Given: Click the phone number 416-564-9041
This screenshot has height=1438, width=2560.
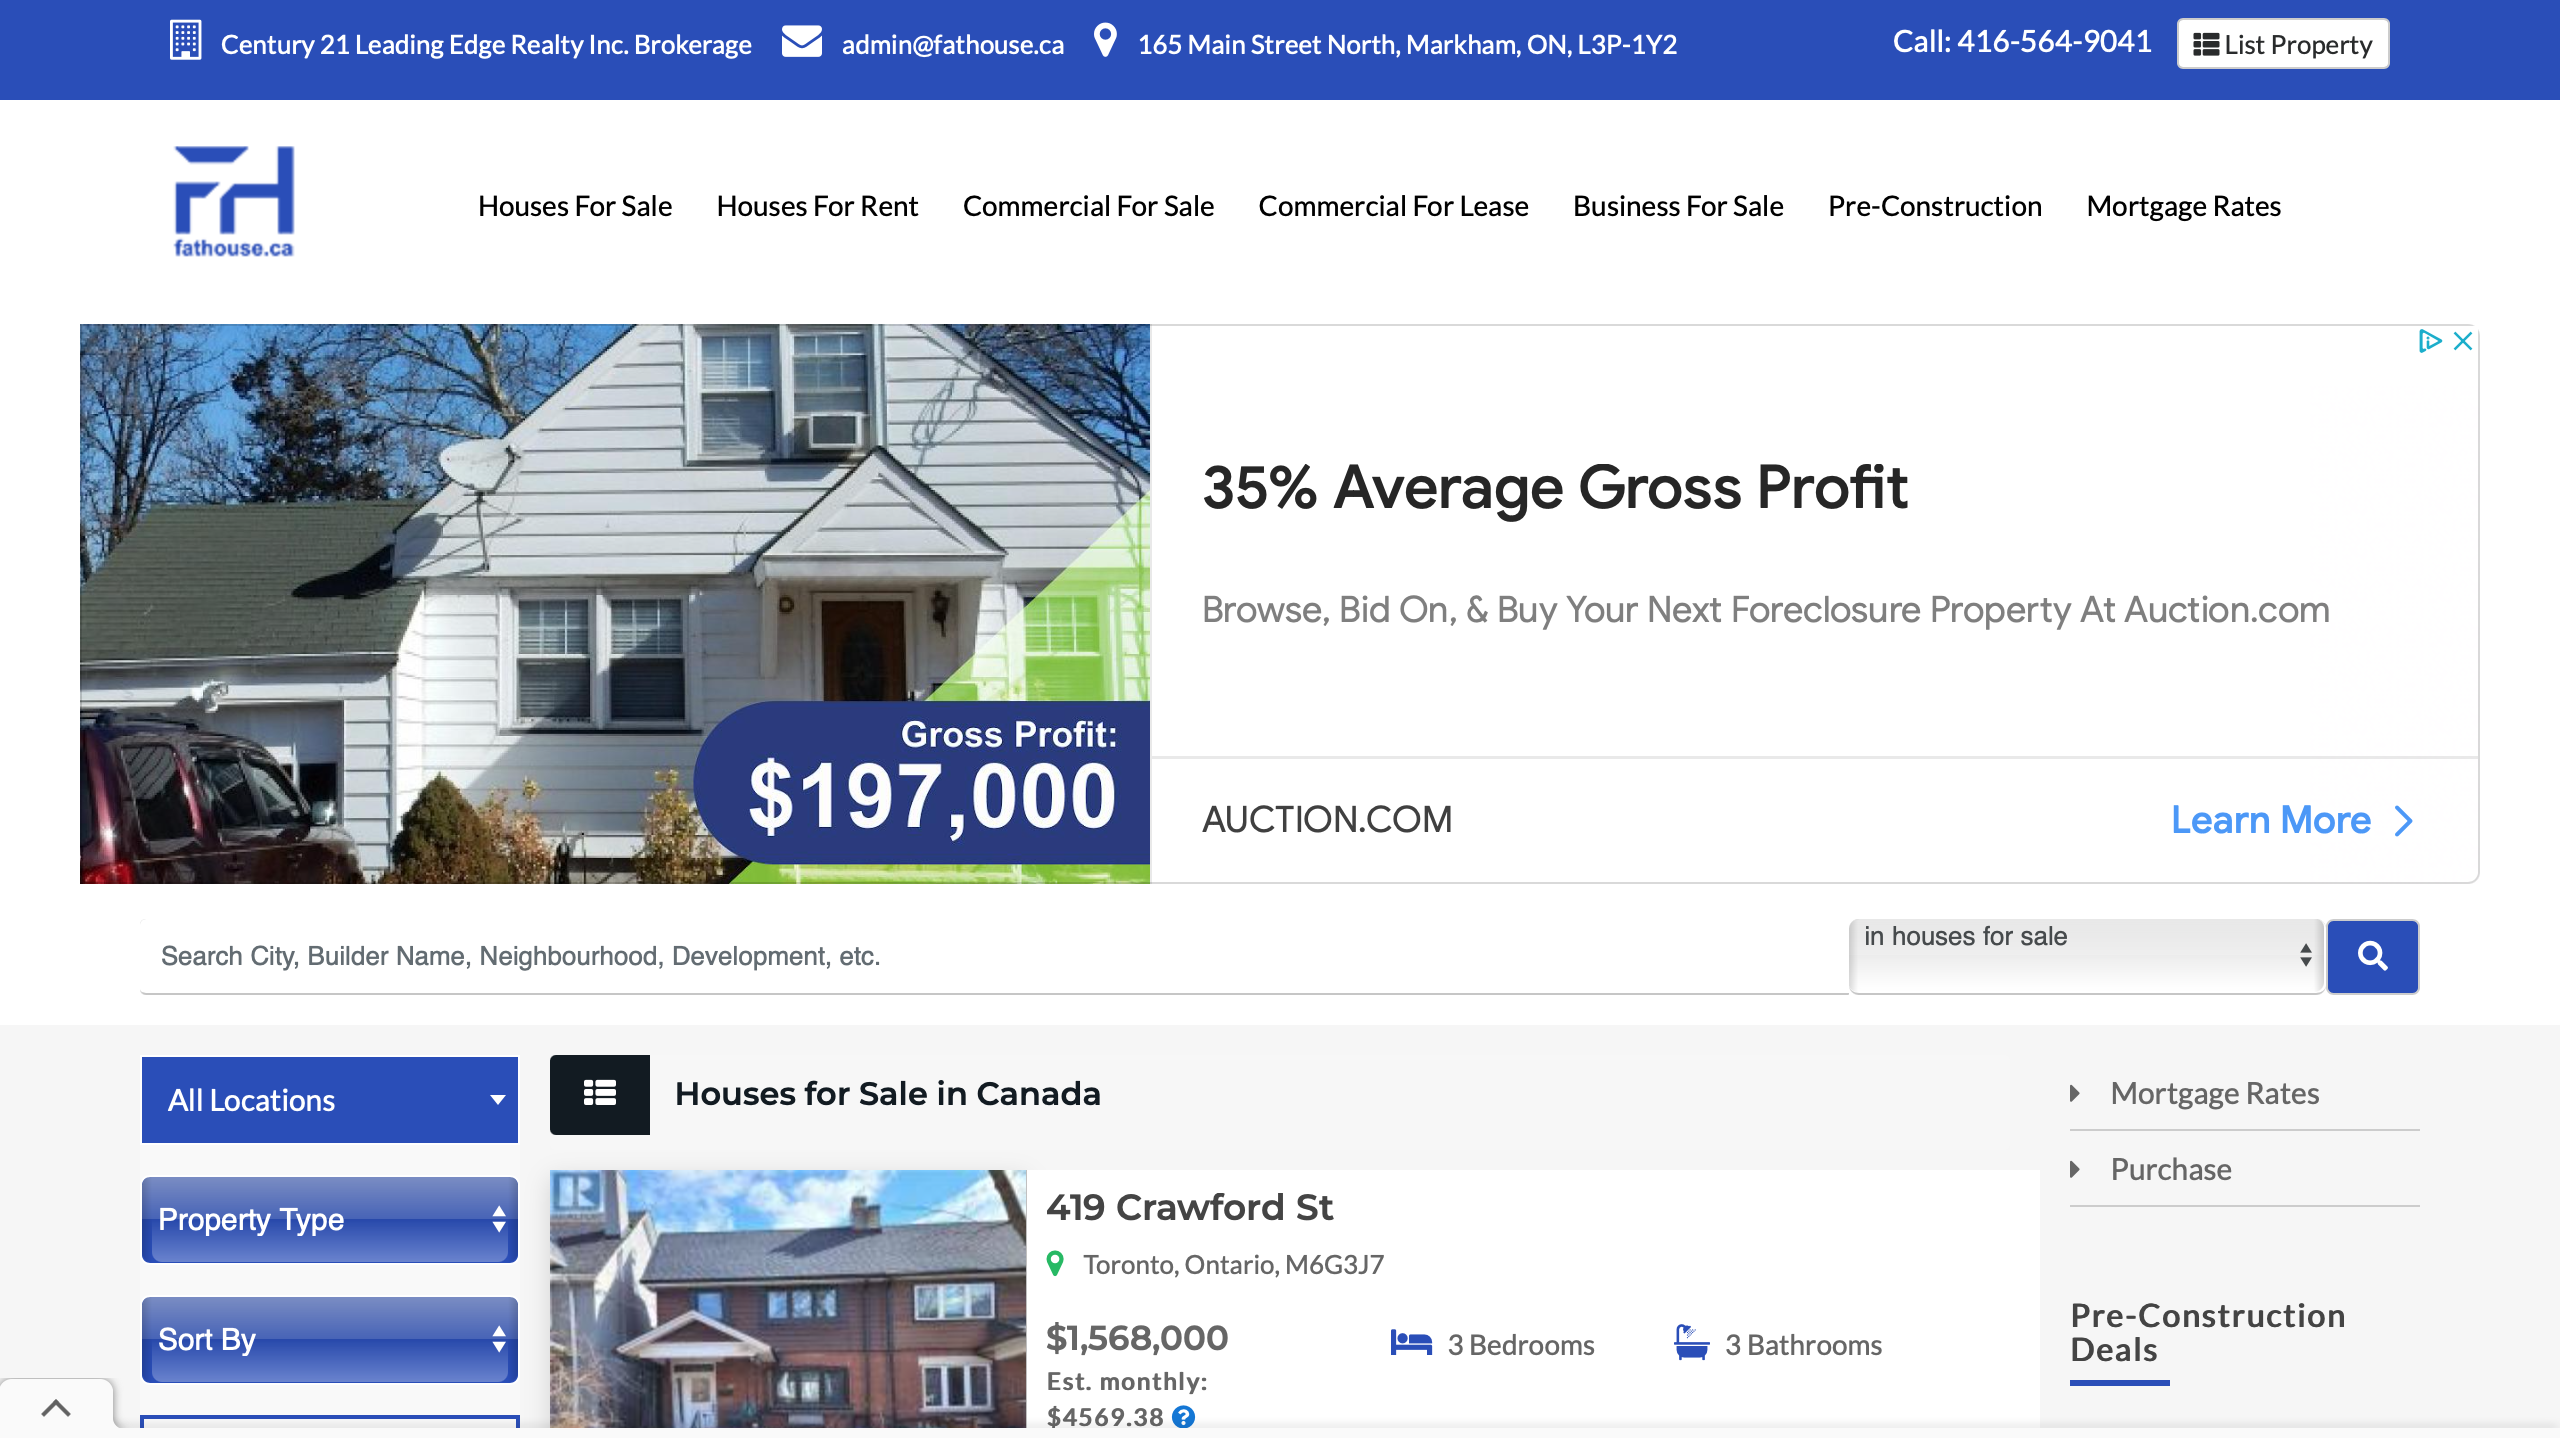Looking at the screenshot, I should click(2054, 41).
